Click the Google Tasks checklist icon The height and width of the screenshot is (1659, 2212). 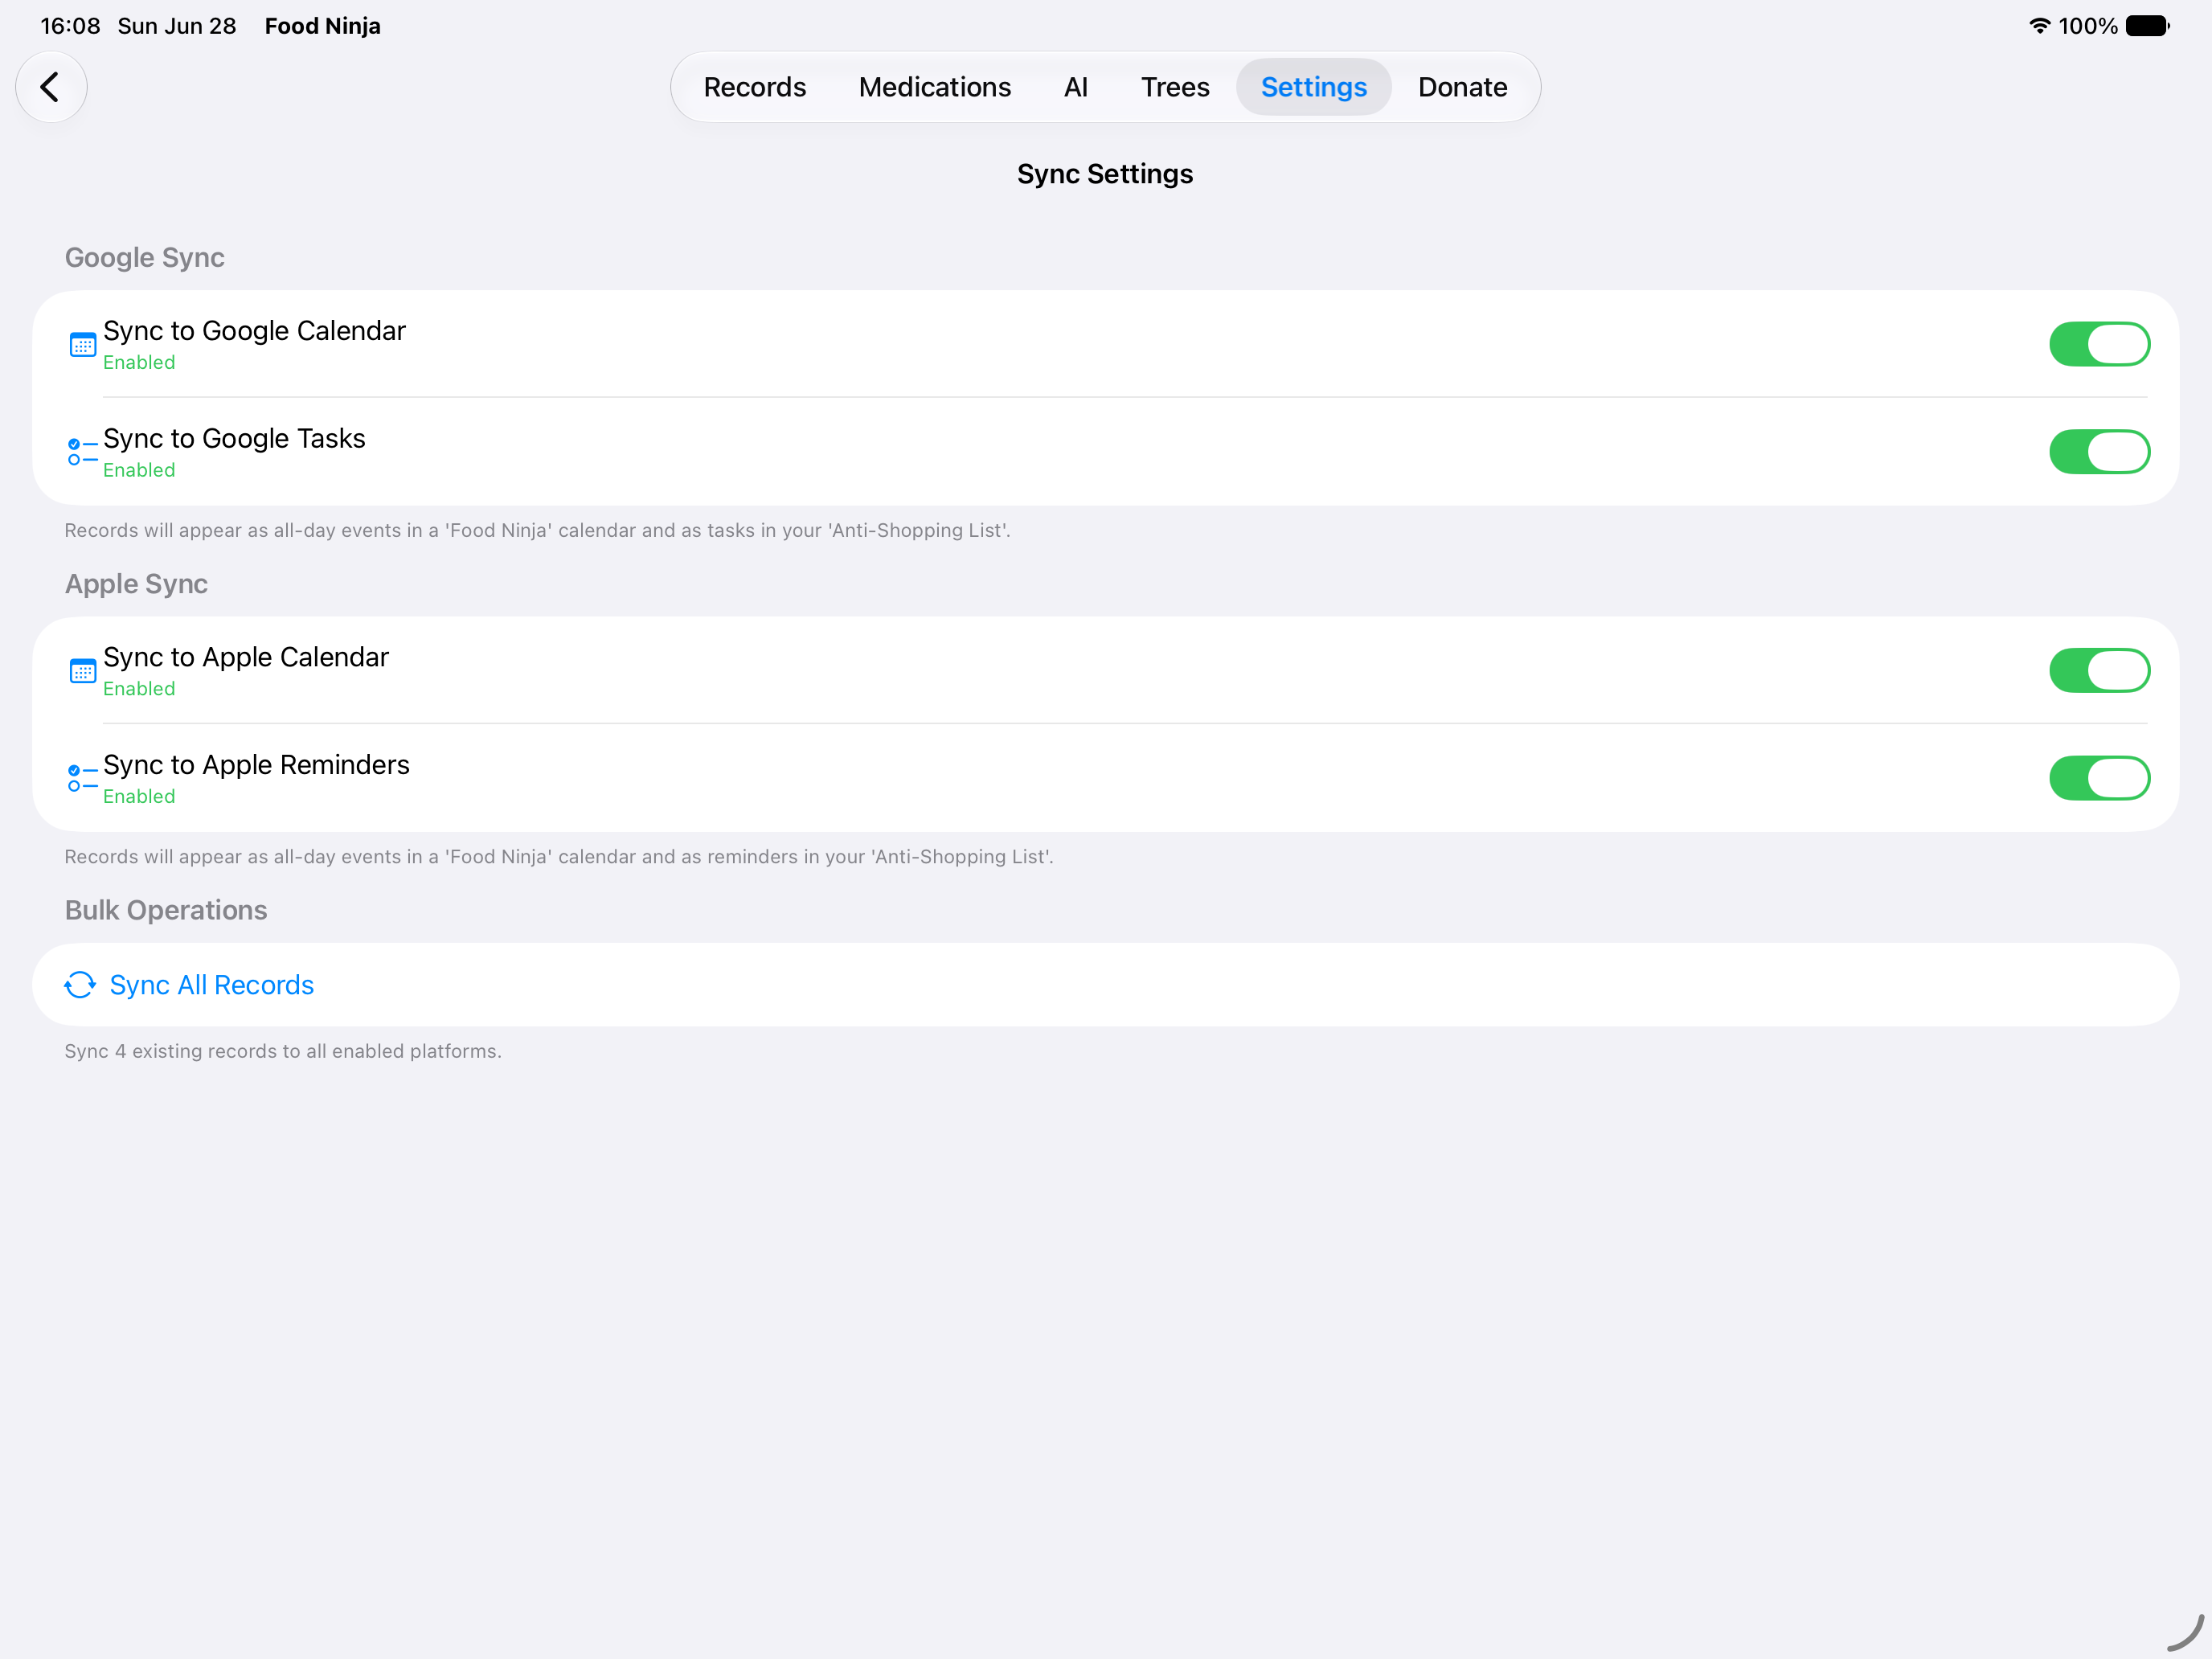pyautogui.click(x=83, y=452)
